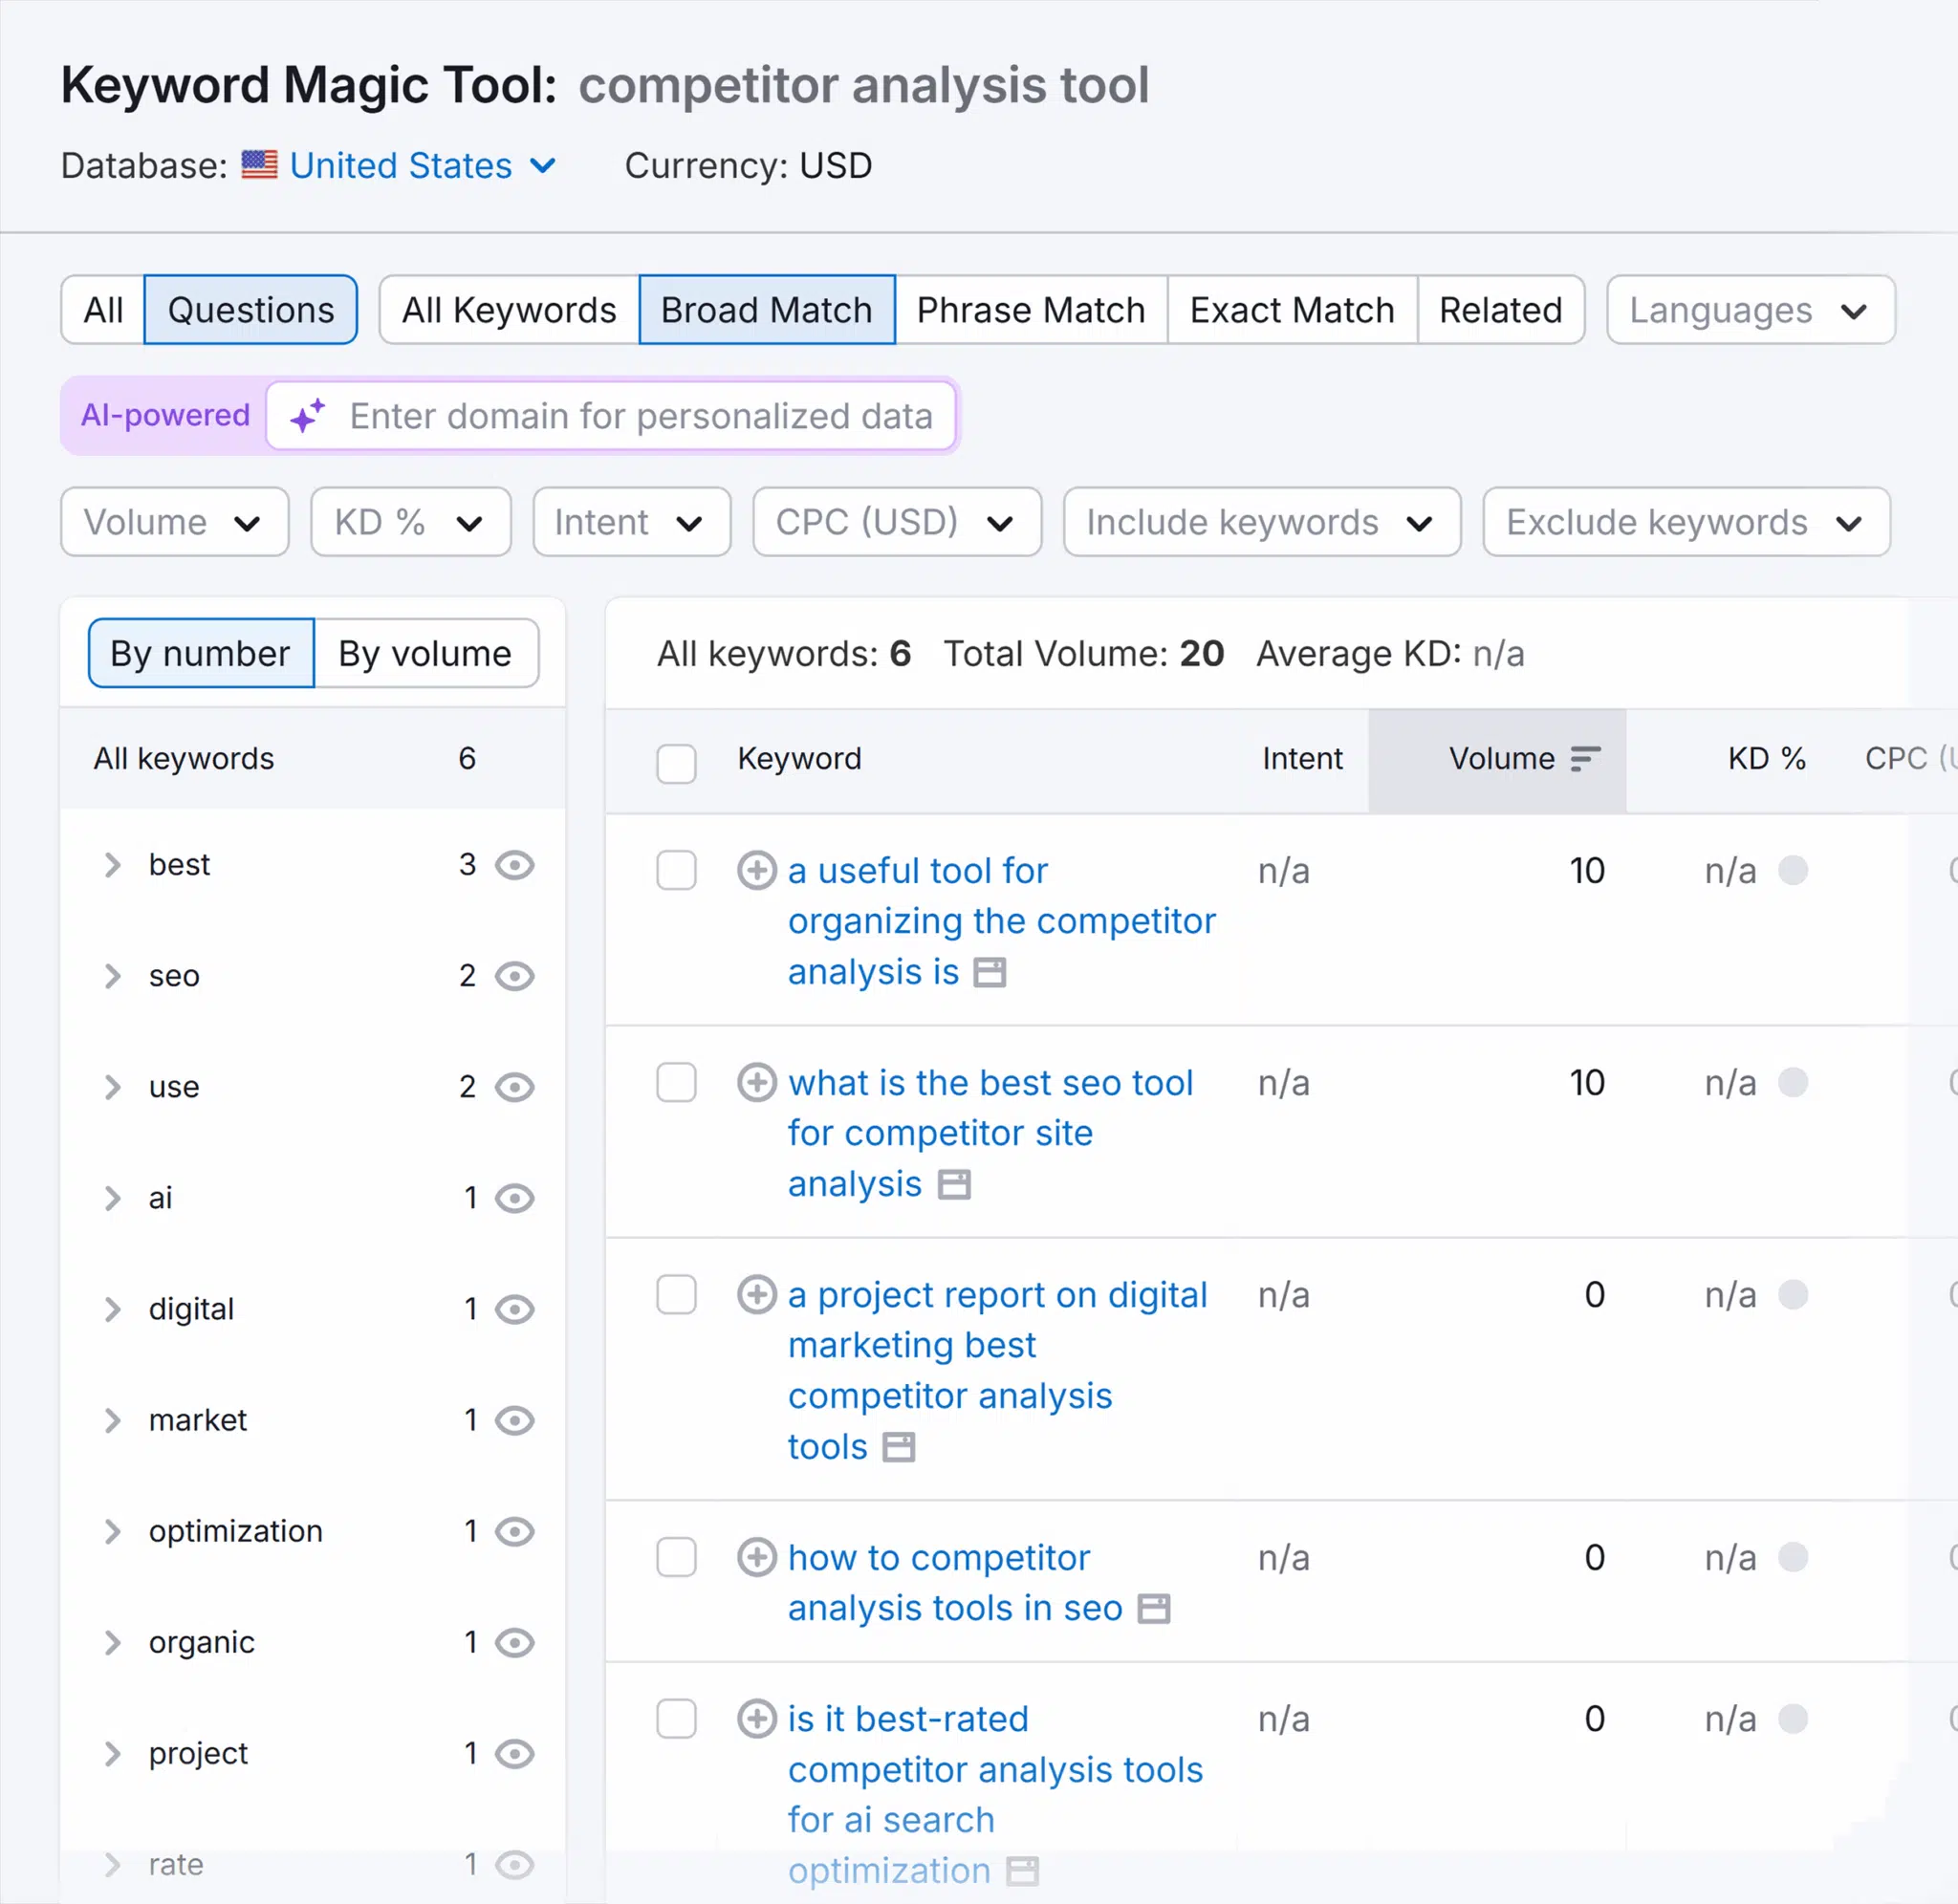Expand the 'ai' keyword group chevron
Image resolution: width=1958 pixels, height=1904 pixels.
click(x=112, y=1197)
